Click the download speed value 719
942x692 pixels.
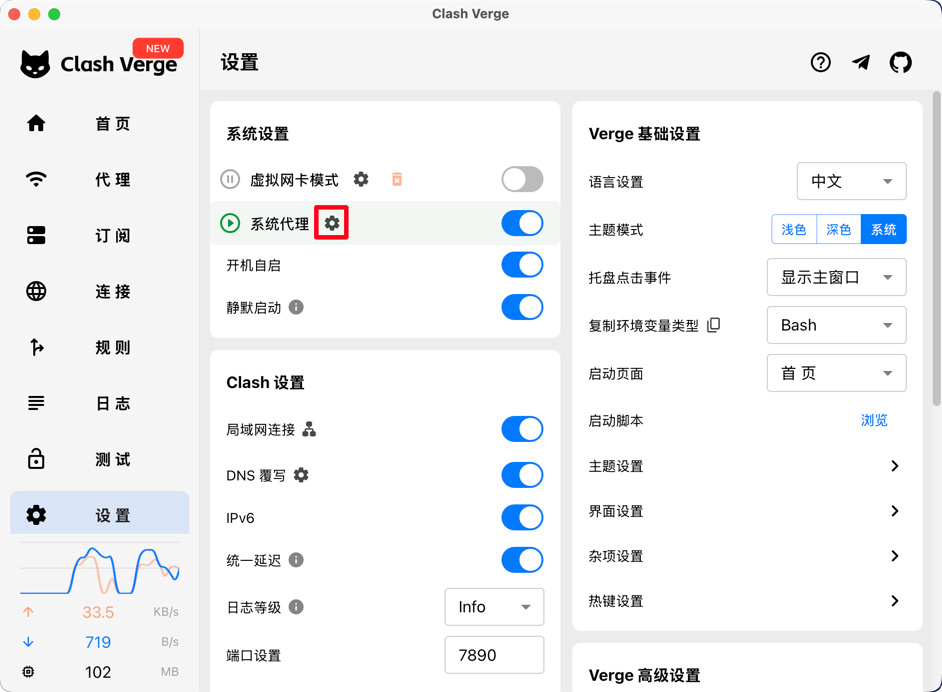pos(98,642)
